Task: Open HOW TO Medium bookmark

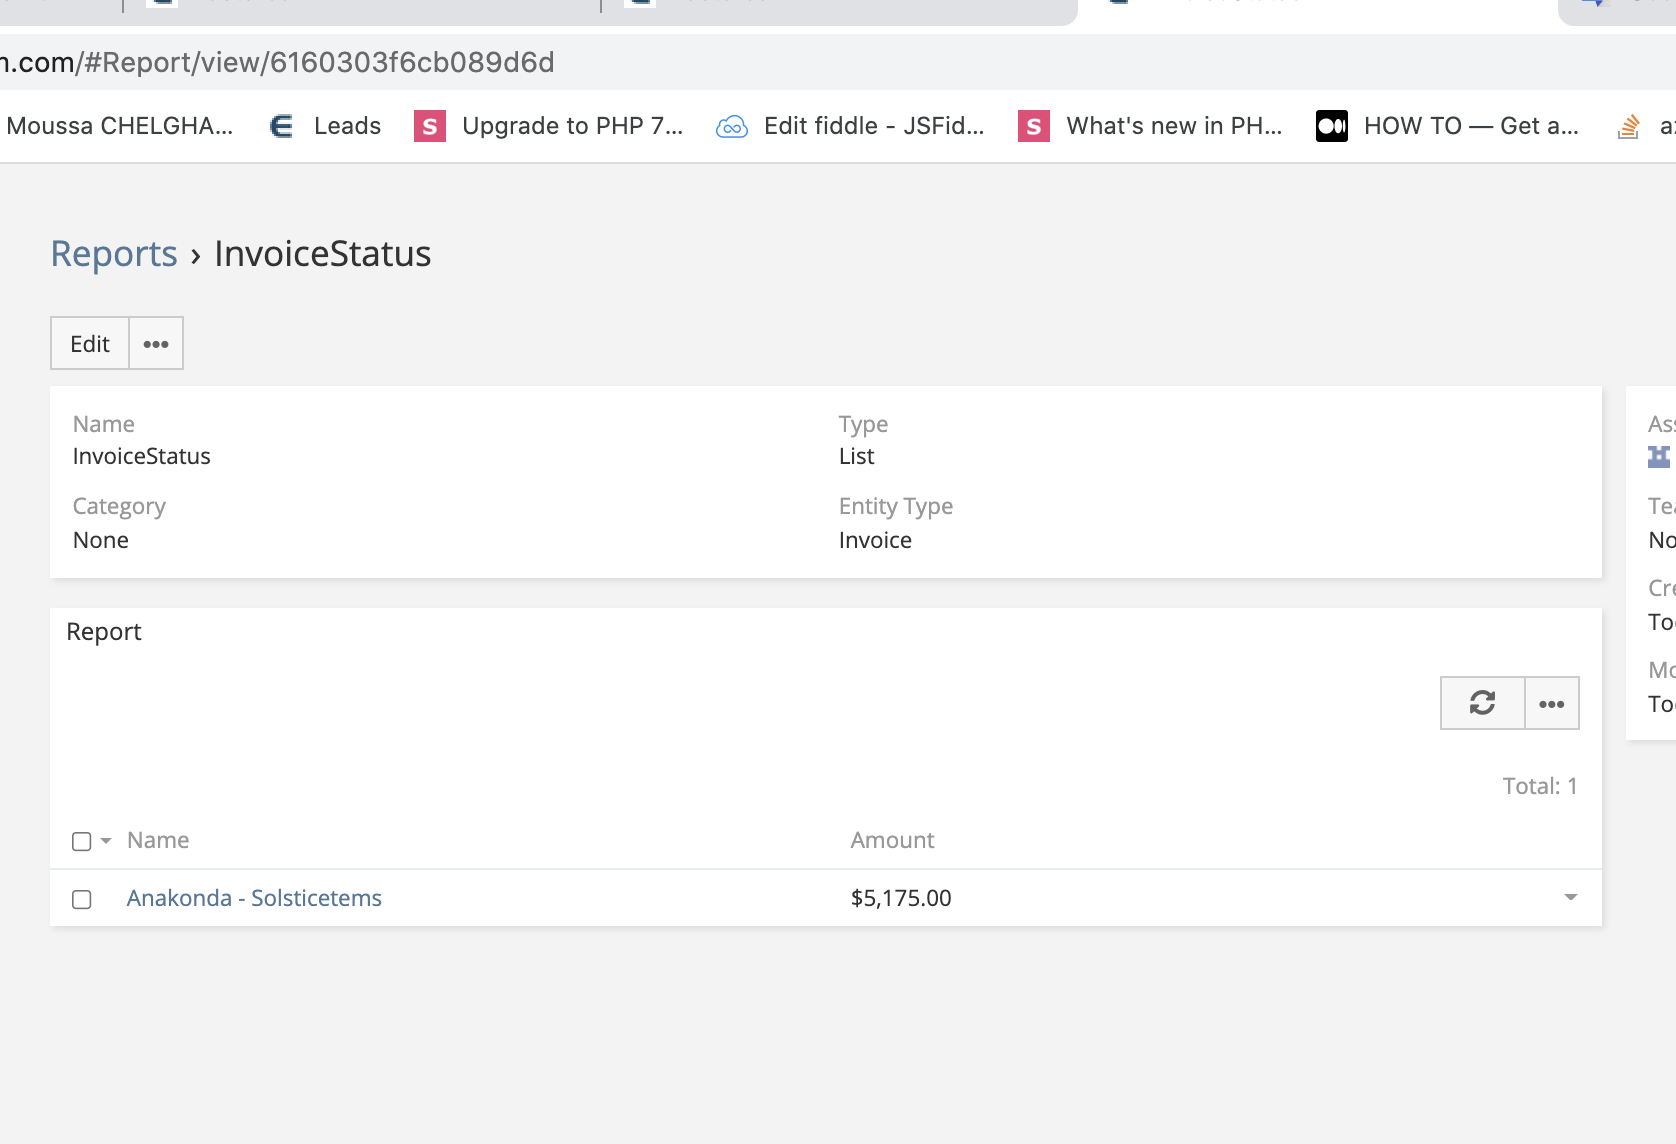Action: click(1448, 126)
